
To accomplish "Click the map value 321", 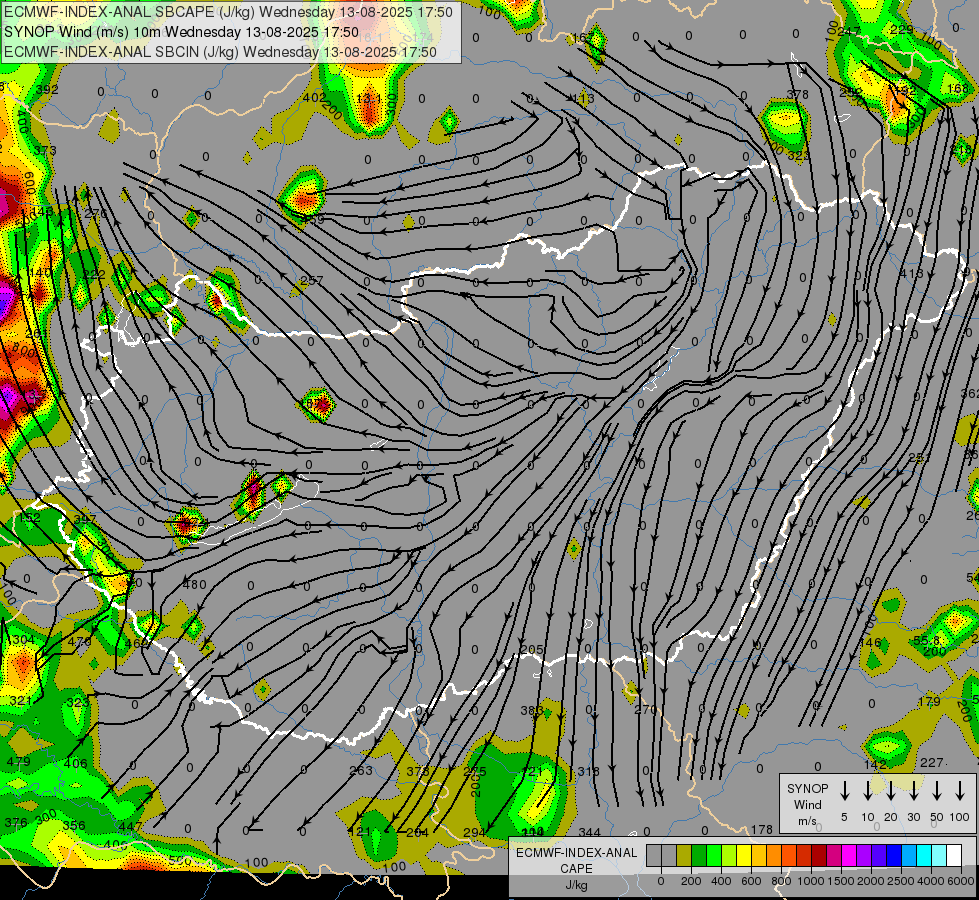I will pyautogui.click(x=20, y=701).
